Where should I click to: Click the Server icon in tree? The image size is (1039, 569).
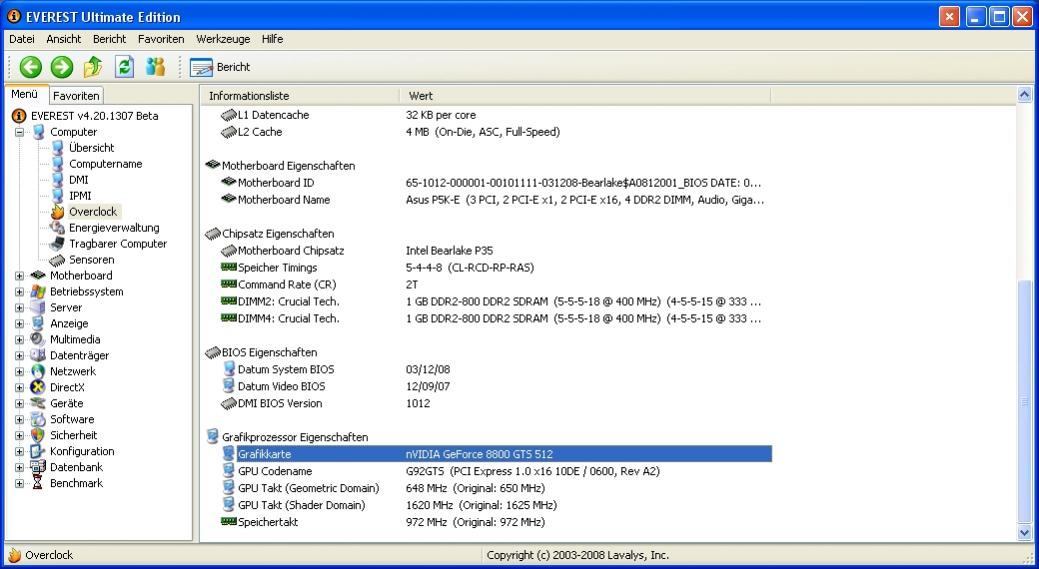tap(38, 307)
